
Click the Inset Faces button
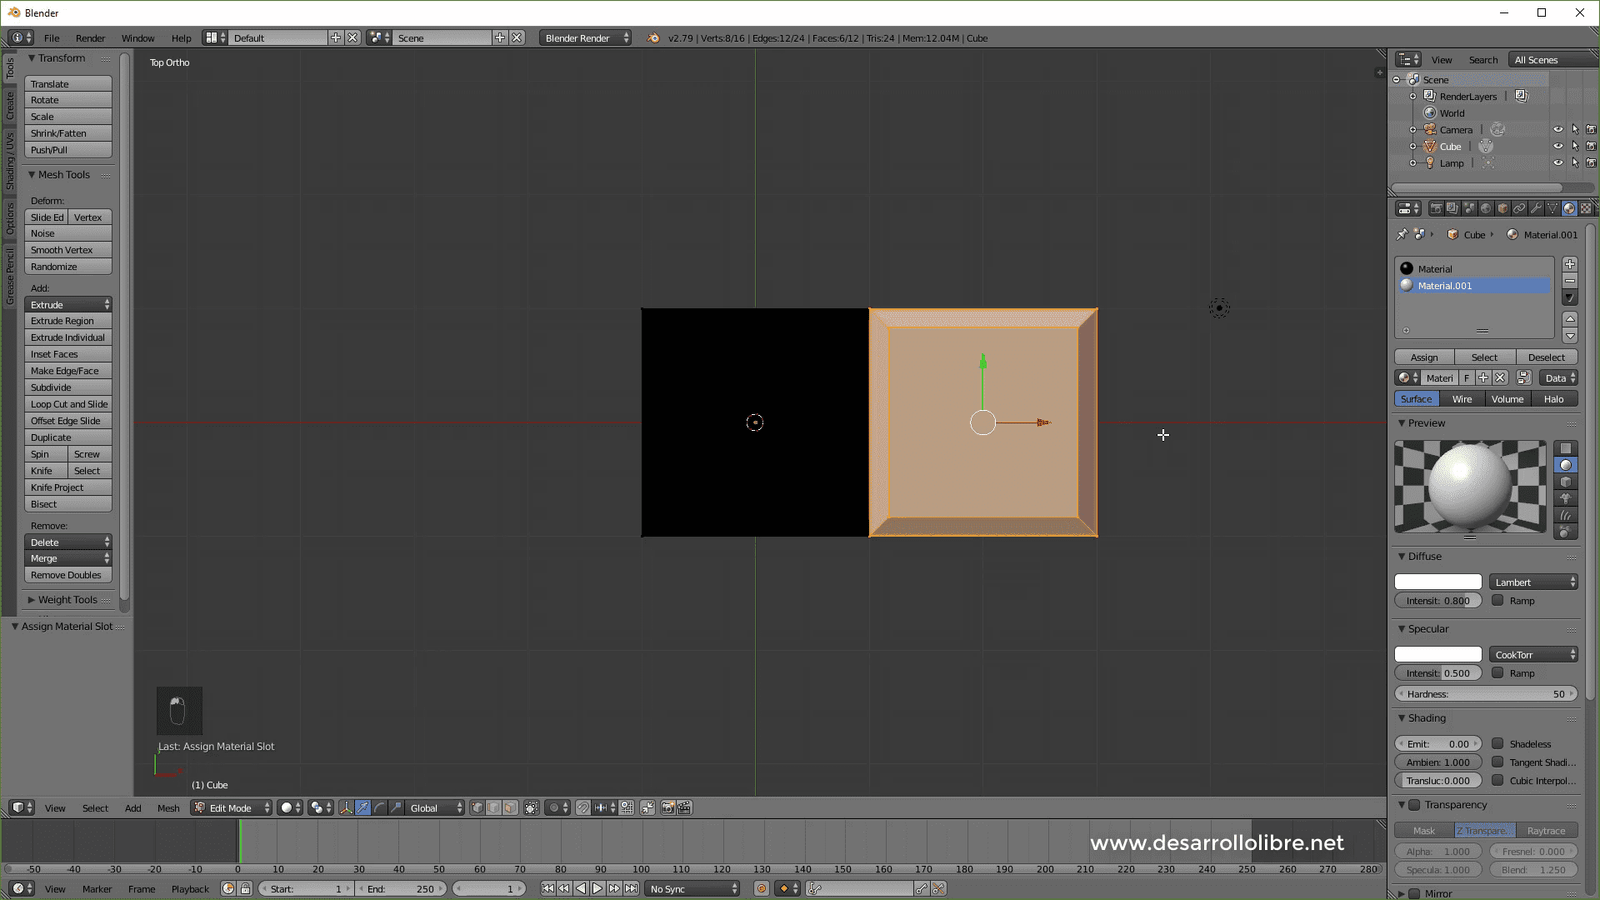pos(68,354)
